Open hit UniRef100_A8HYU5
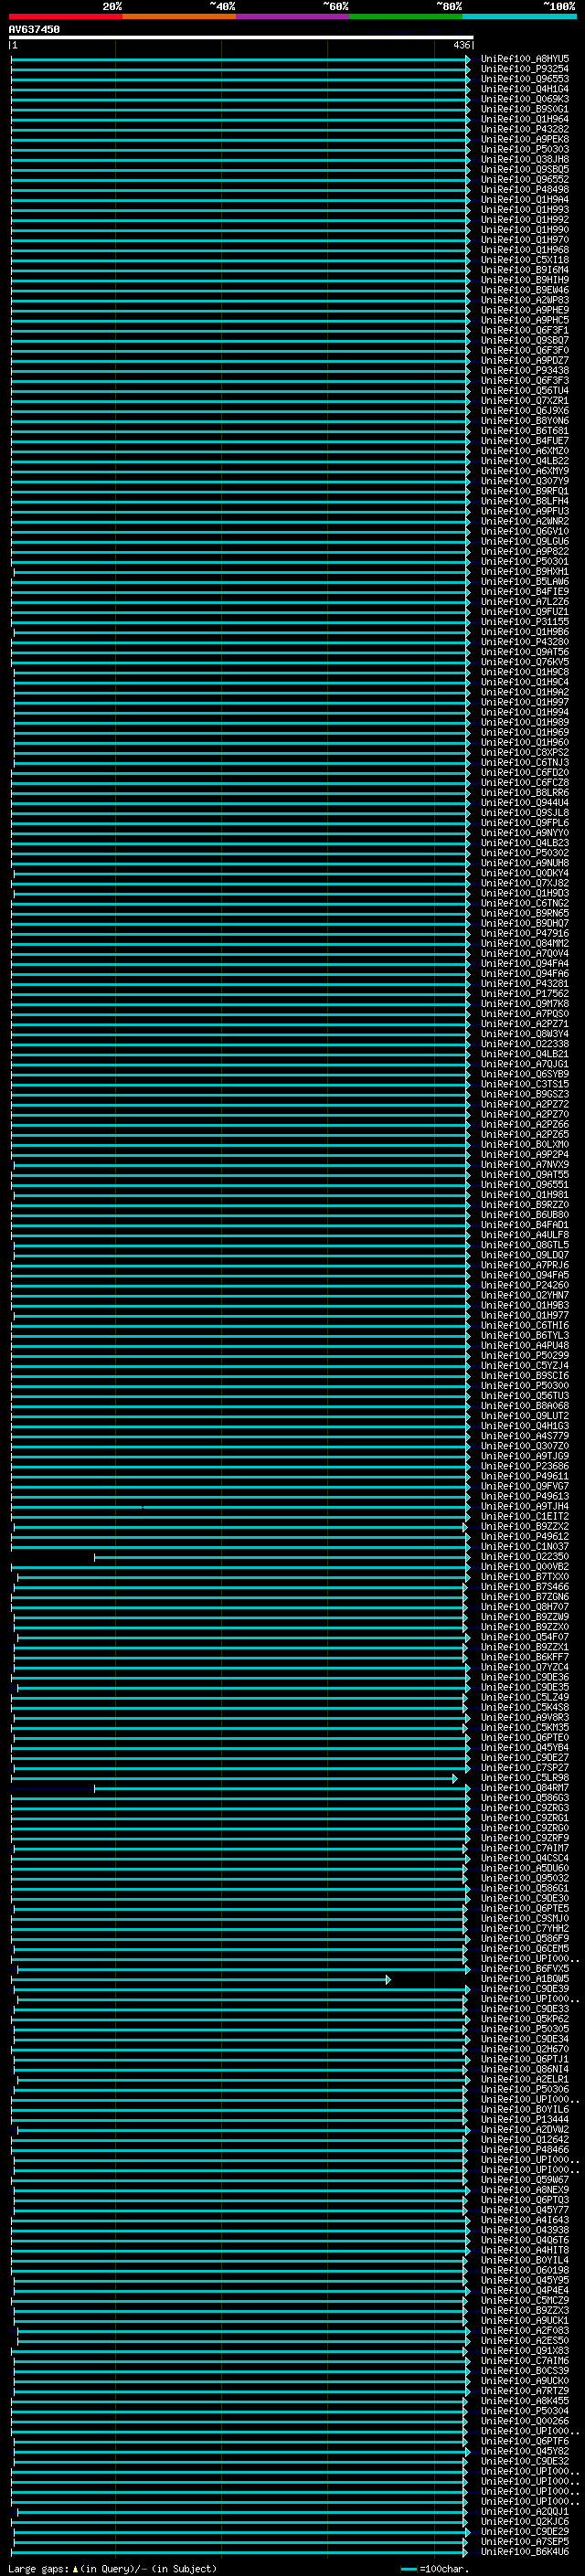 [525, 59]
